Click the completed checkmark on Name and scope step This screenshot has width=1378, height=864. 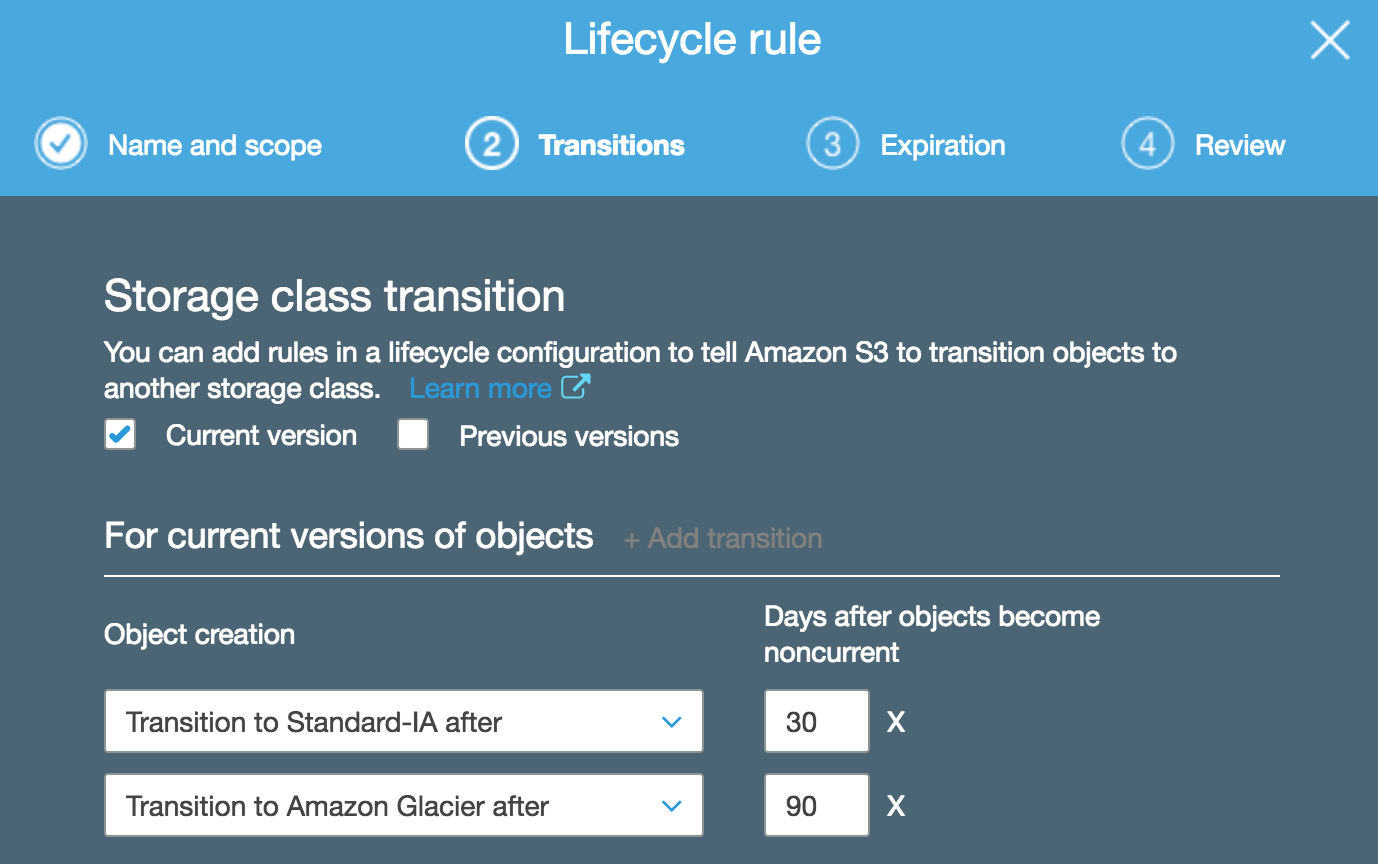[x=60, y=143]
